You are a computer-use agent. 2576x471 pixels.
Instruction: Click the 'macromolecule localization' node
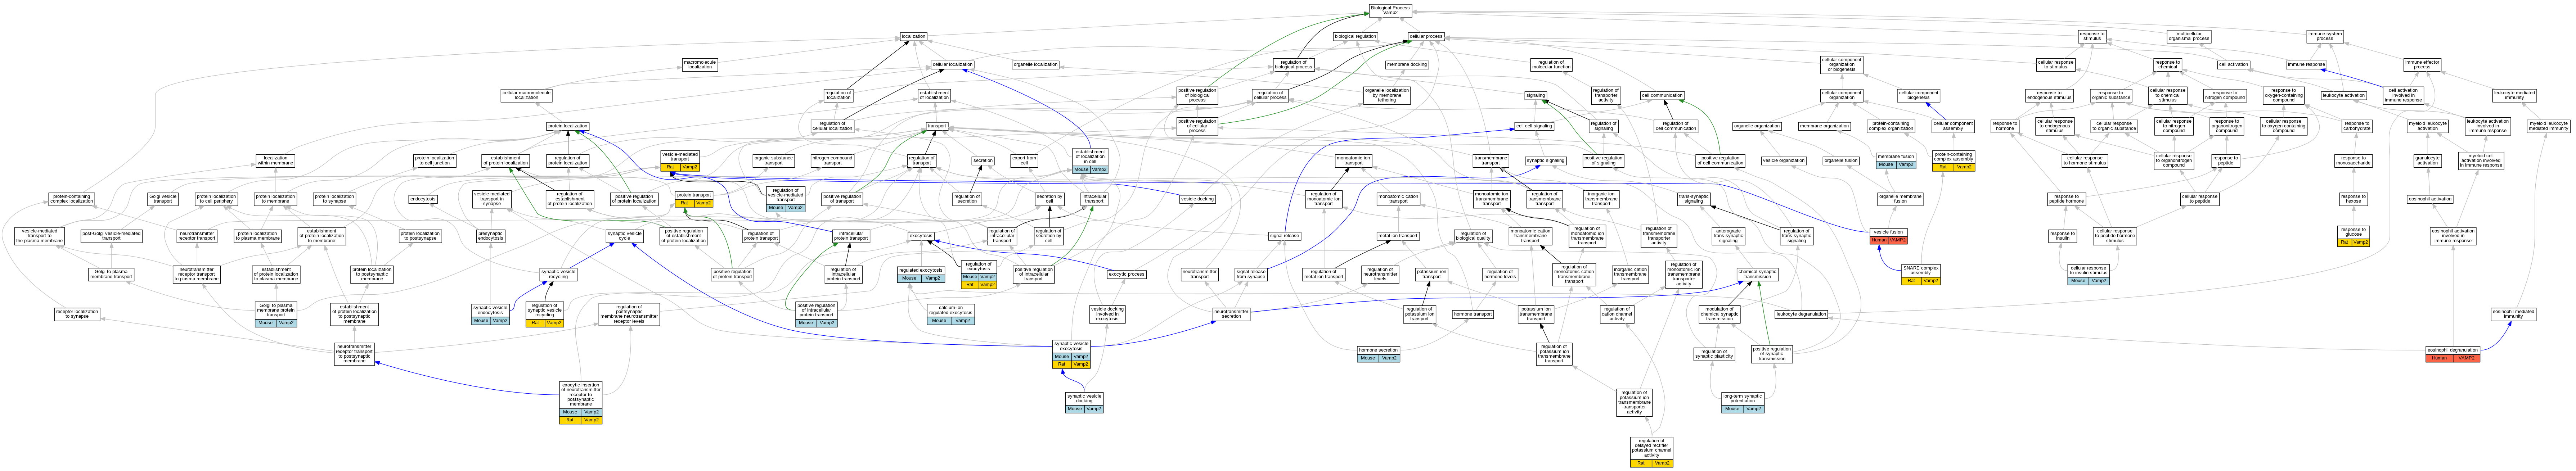pos(700,65)
